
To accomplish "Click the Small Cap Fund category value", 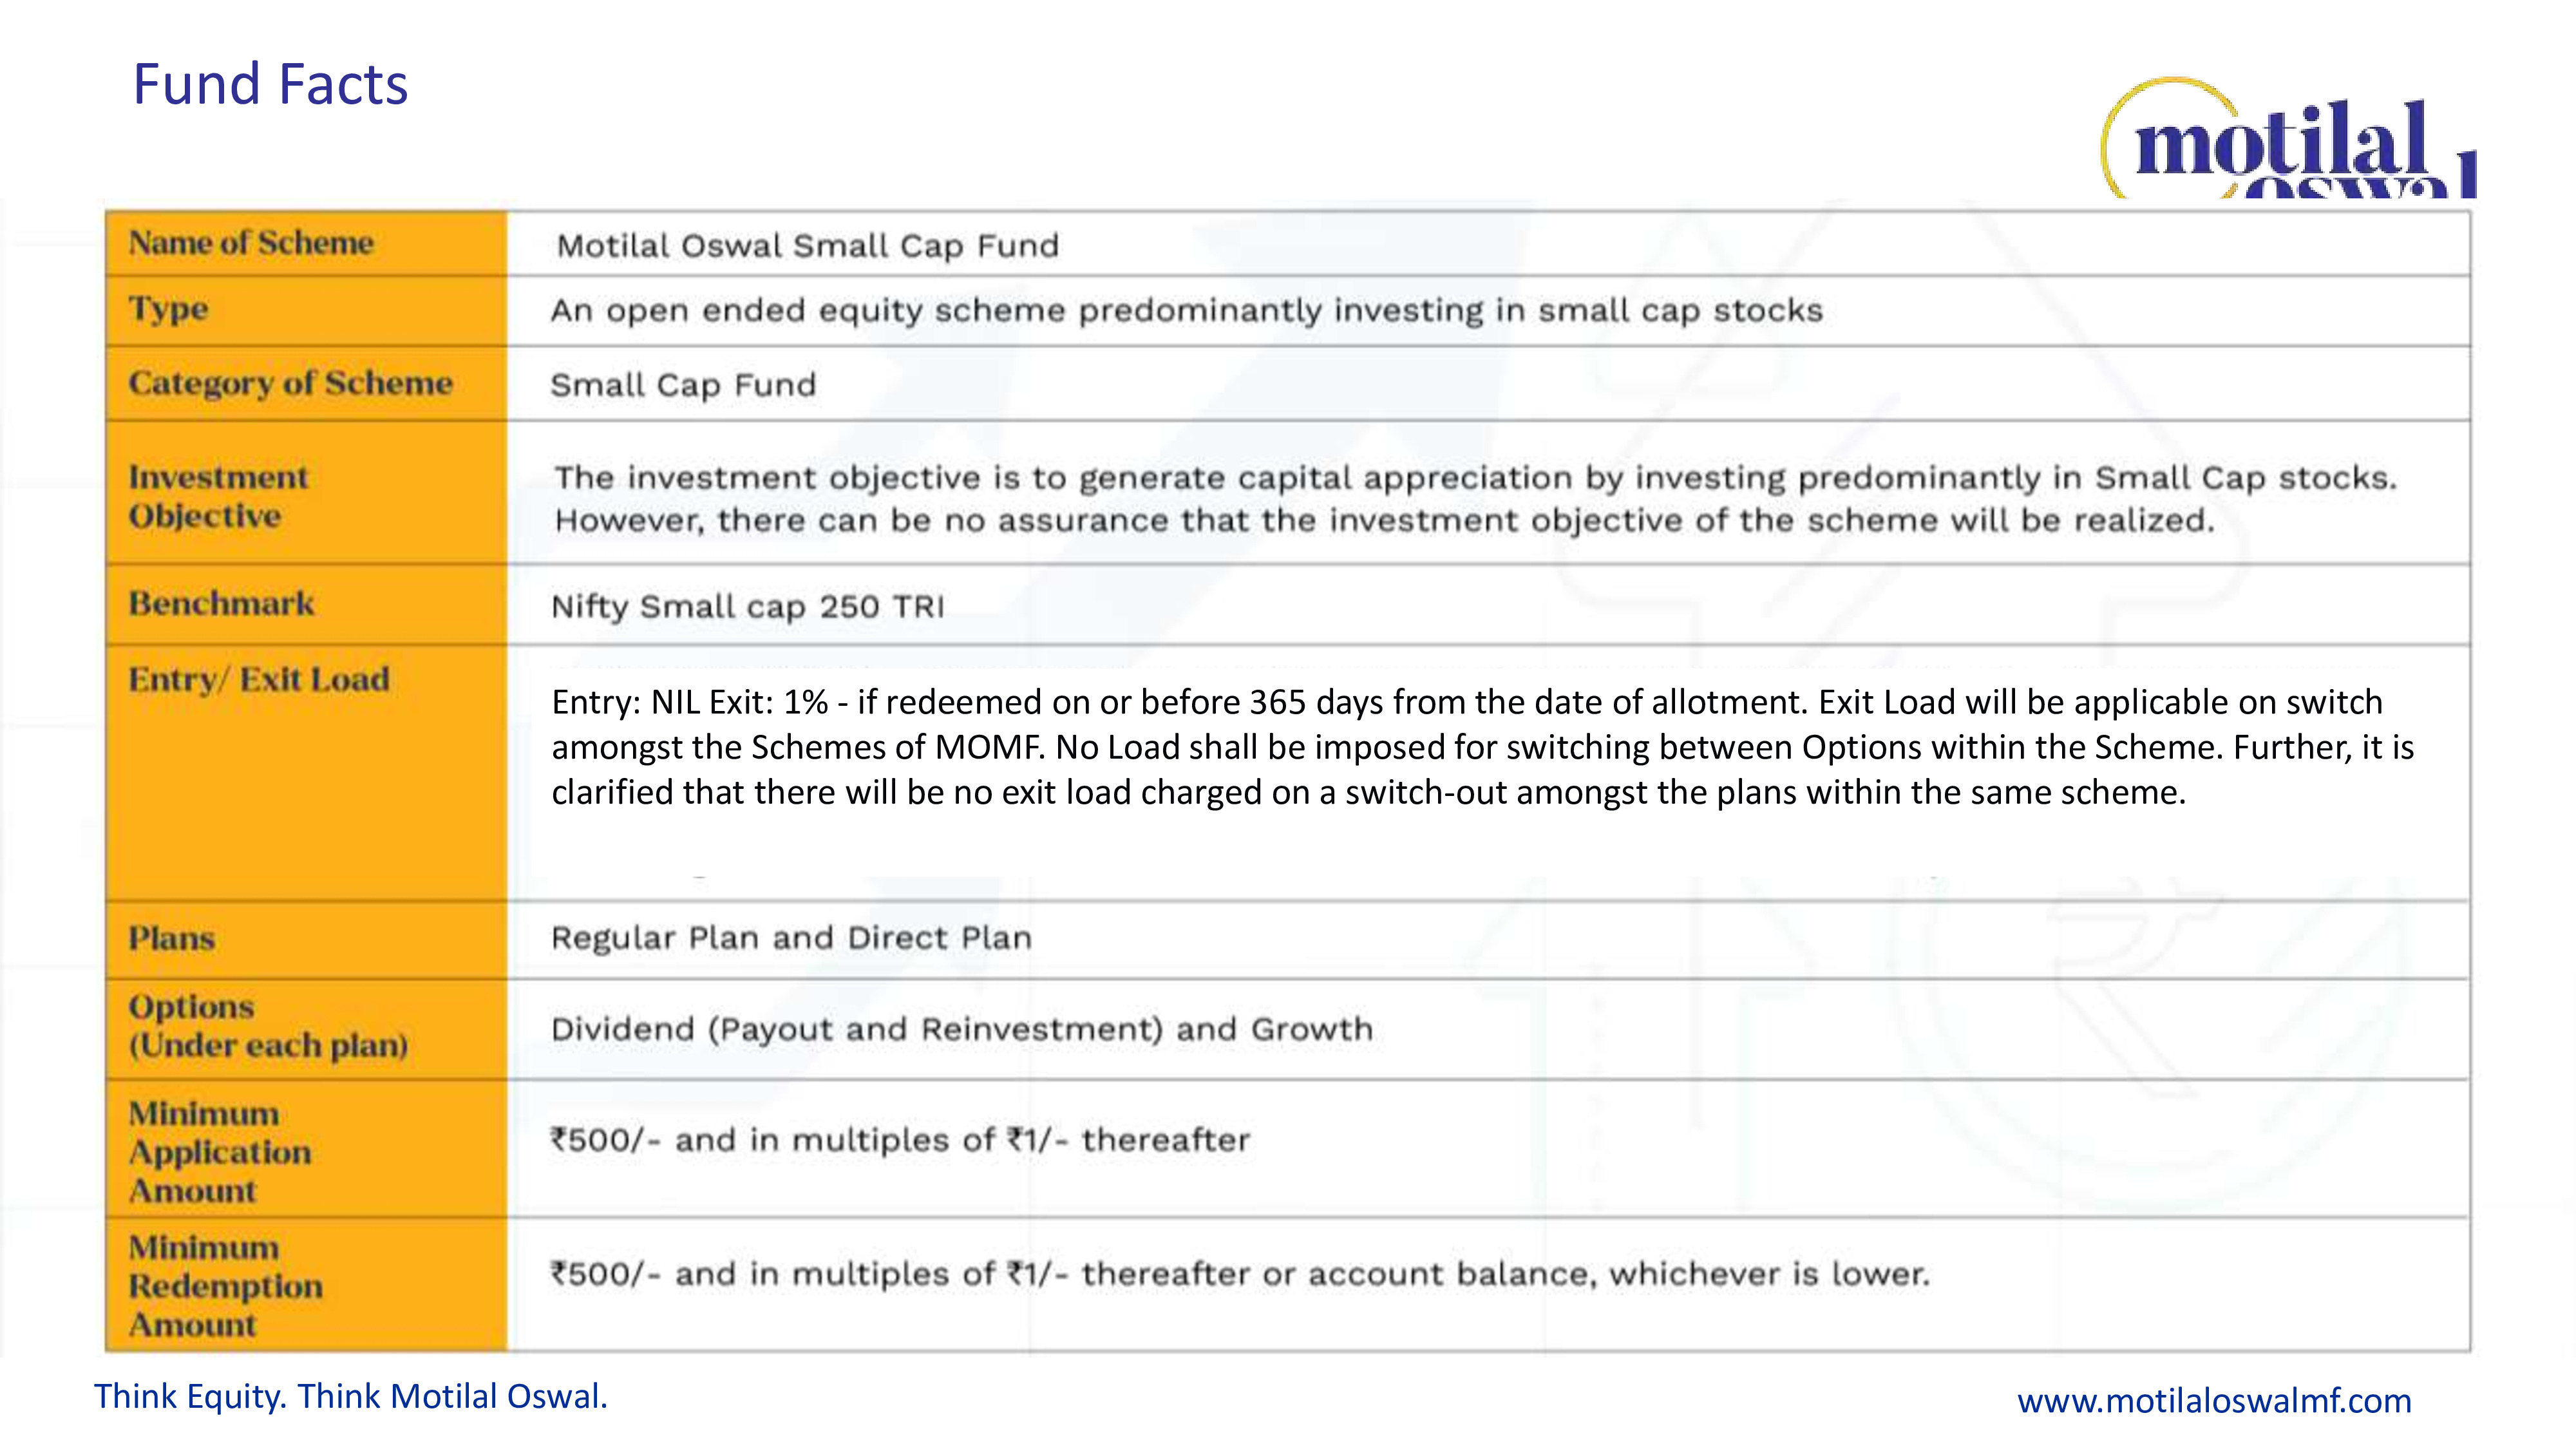I will point(683,385).
